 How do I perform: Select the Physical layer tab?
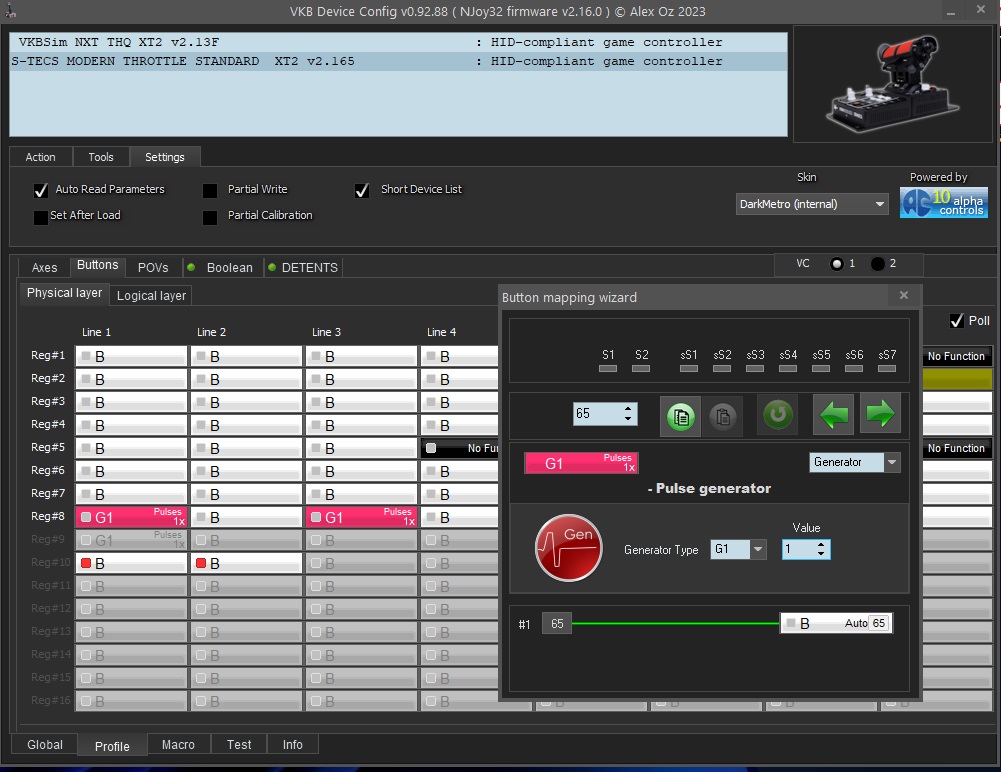pos(64,293)
